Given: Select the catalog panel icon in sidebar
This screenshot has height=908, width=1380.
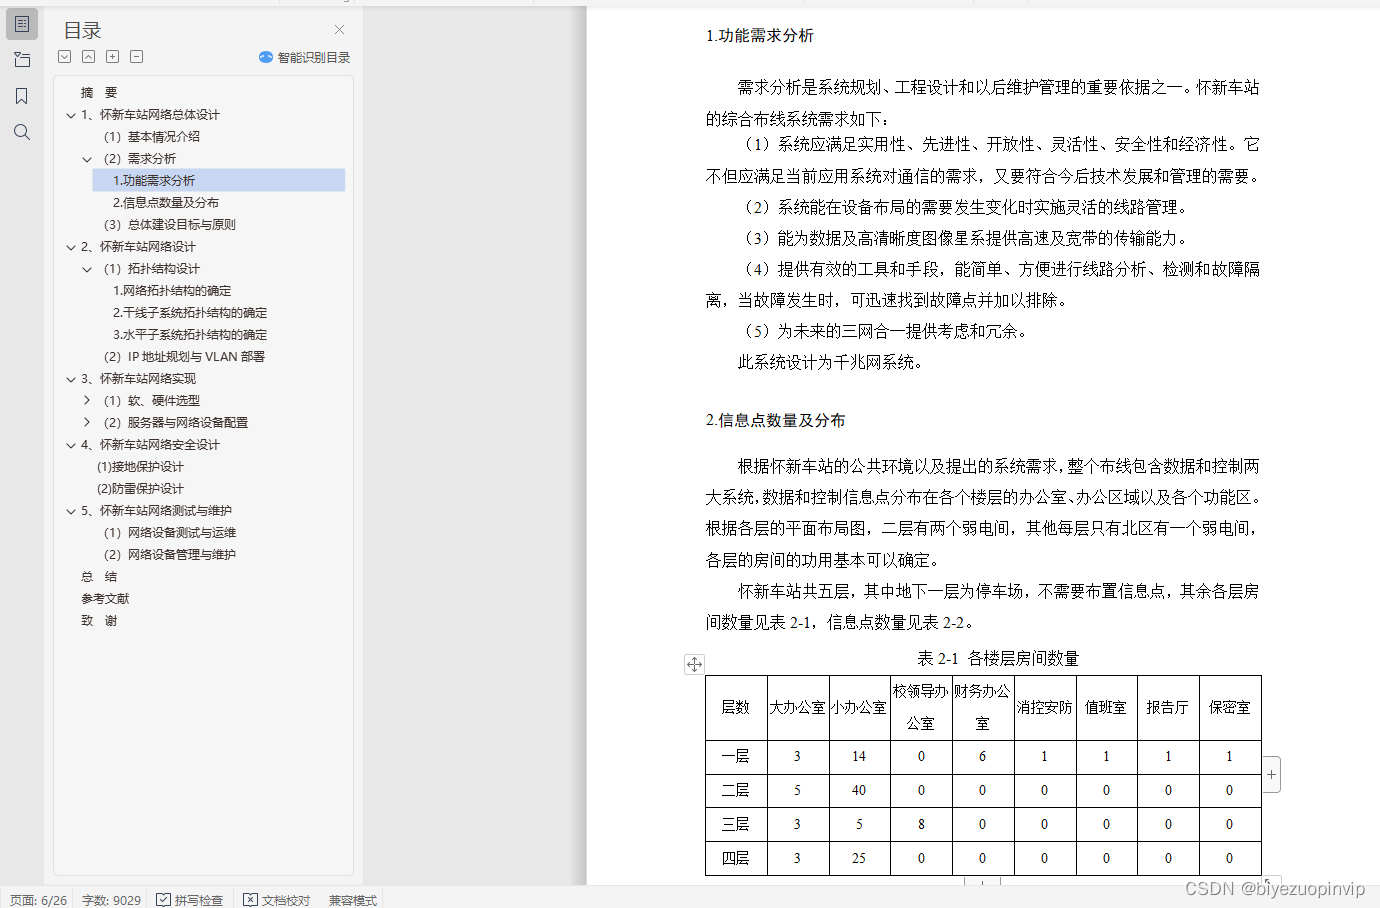Looking at the screenshot, I should pos(22,23).
